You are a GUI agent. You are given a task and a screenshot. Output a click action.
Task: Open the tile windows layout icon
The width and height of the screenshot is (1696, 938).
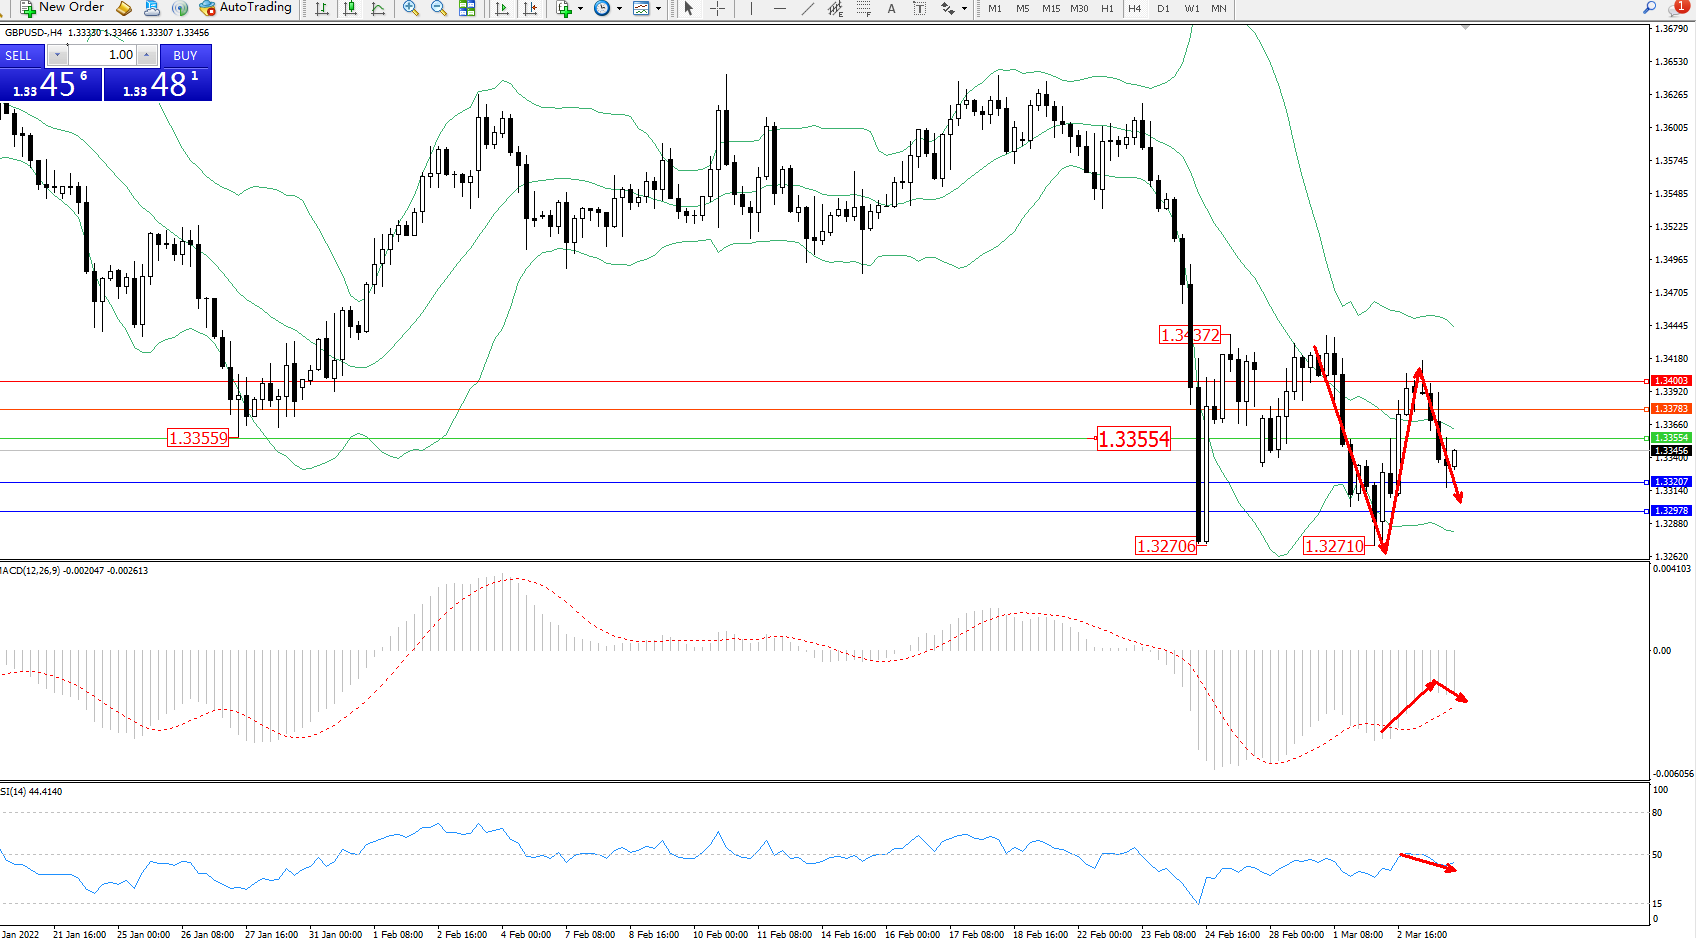point(467,8)
